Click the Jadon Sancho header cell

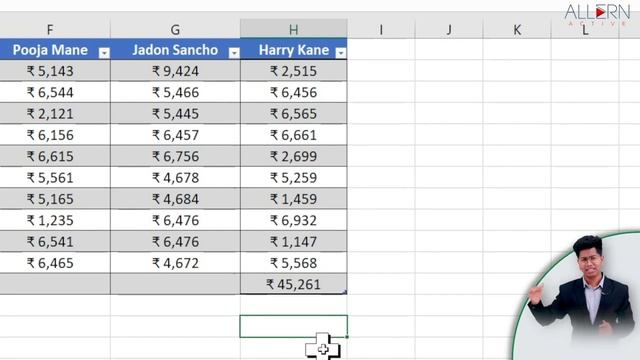(175, 50)
